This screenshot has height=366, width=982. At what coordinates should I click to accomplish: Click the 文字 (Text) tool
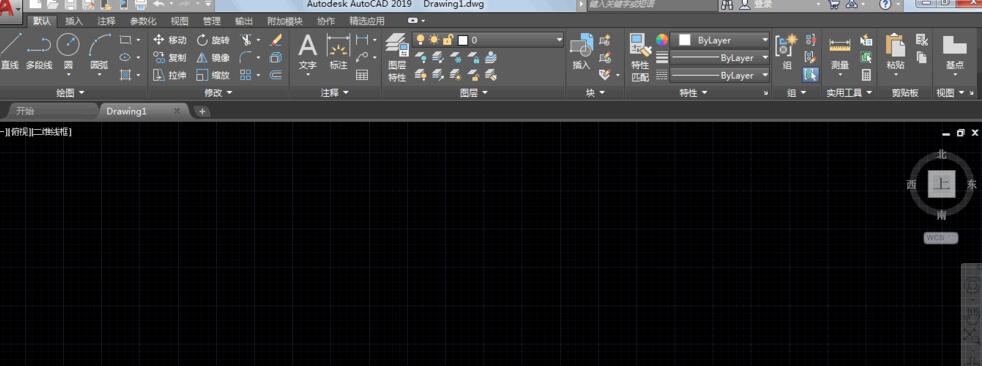[x=308, y=51]
